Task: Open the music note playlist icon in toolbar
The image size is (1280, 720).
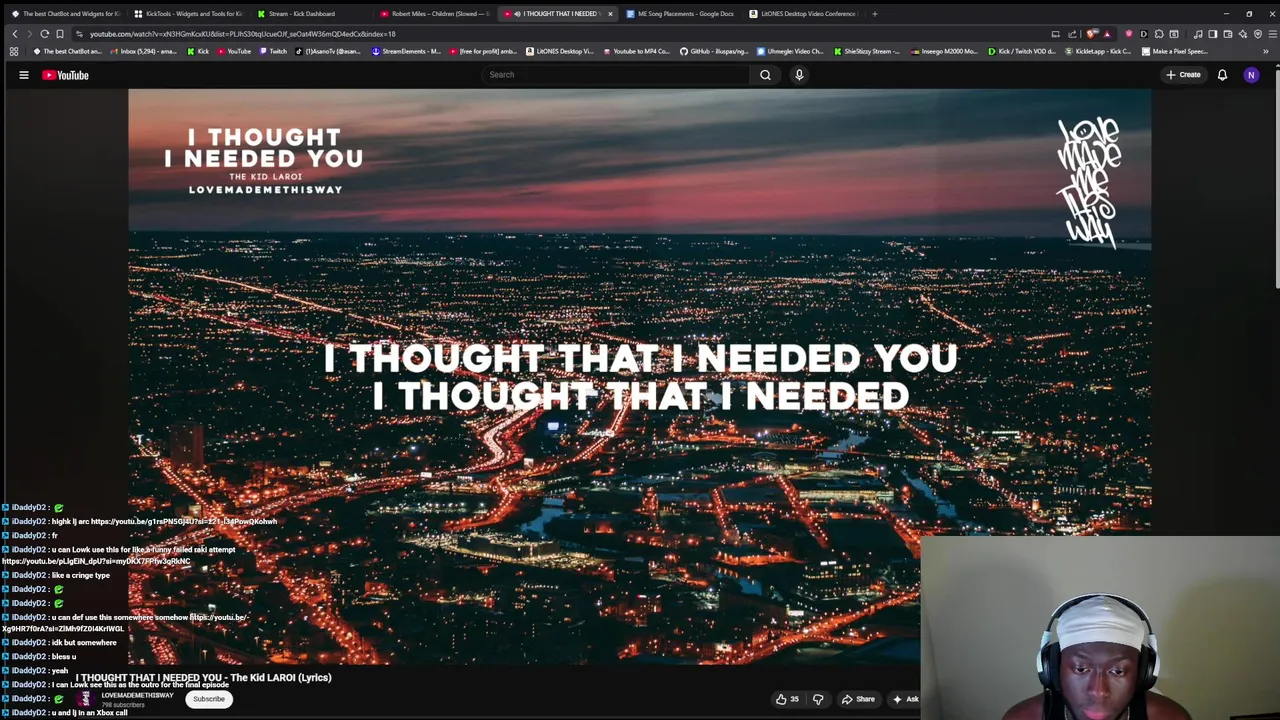Action: pos(1198,34)
